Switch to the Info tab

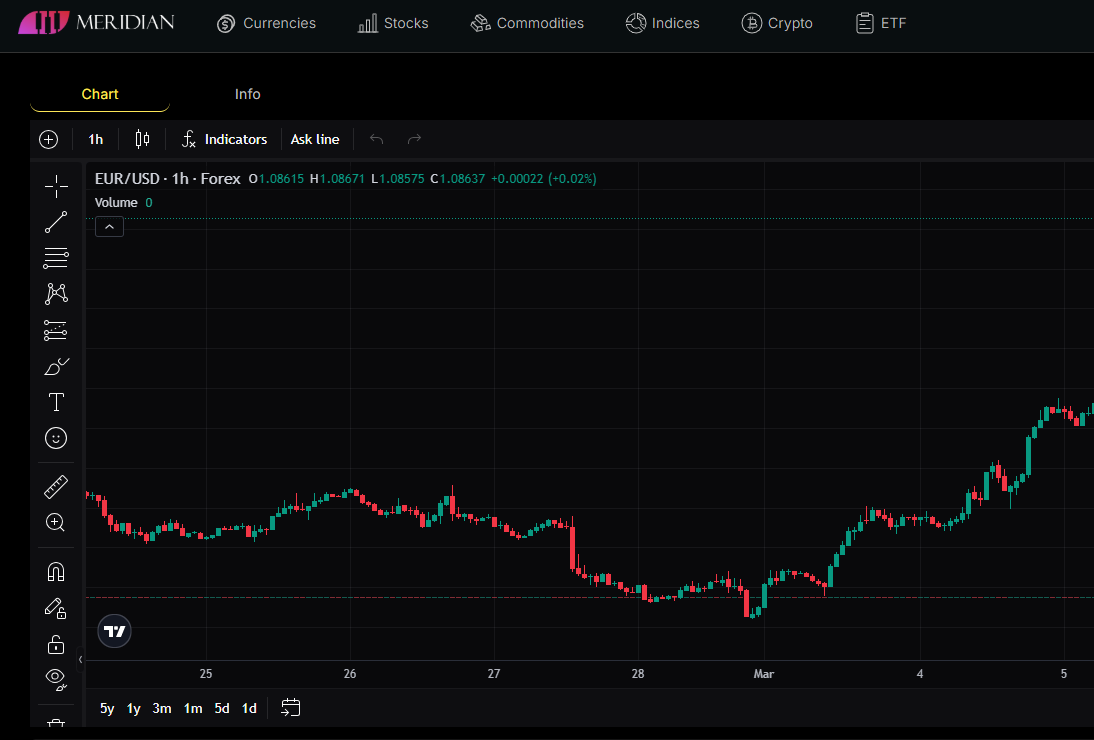pos(247,94)
